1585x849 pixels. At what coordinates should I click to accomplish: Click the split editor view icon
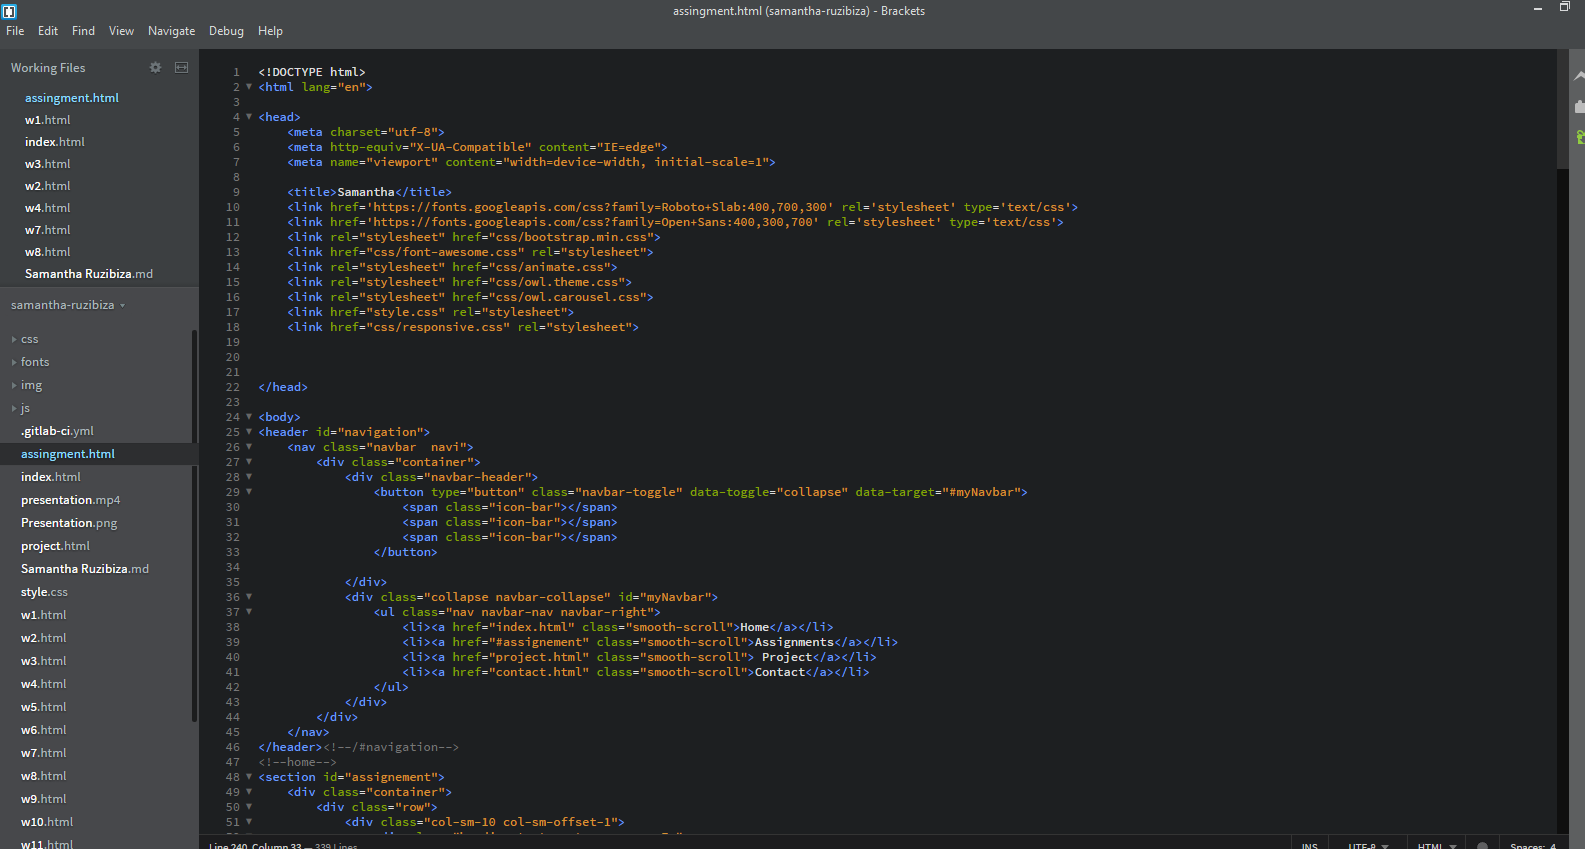(181, 67)
